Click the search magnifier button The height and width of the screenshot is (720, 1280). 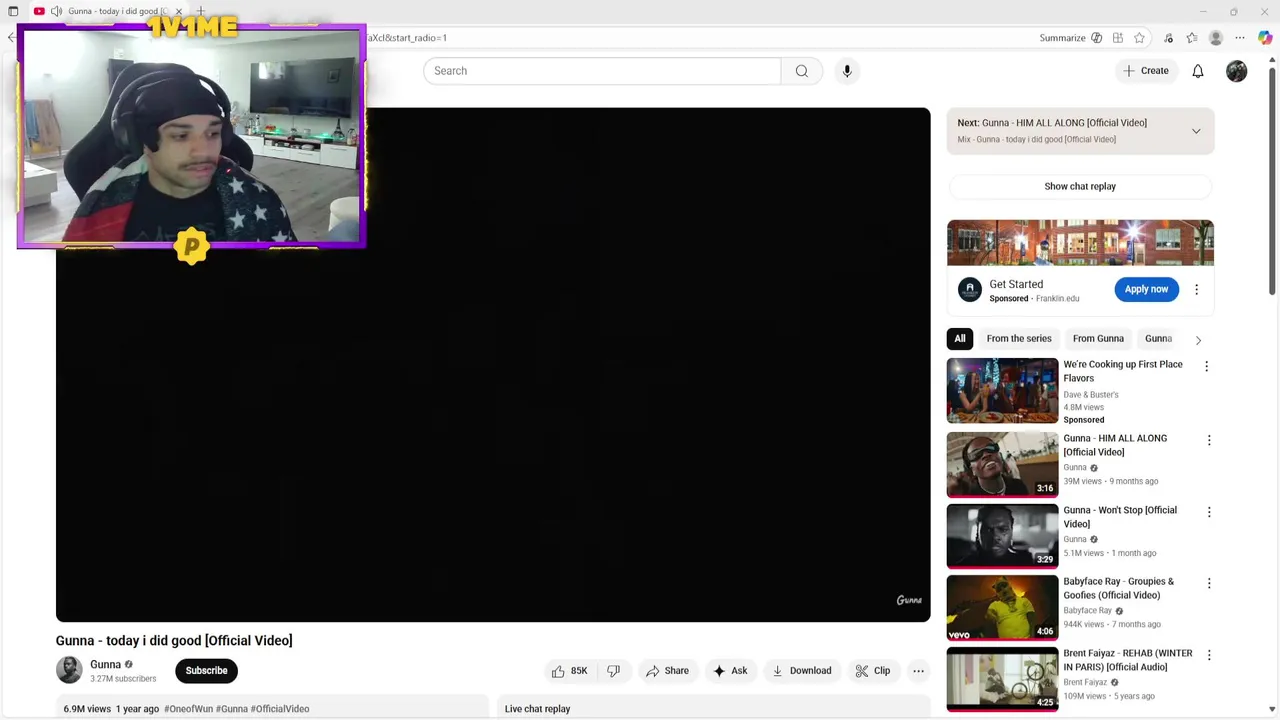point(801,71)
